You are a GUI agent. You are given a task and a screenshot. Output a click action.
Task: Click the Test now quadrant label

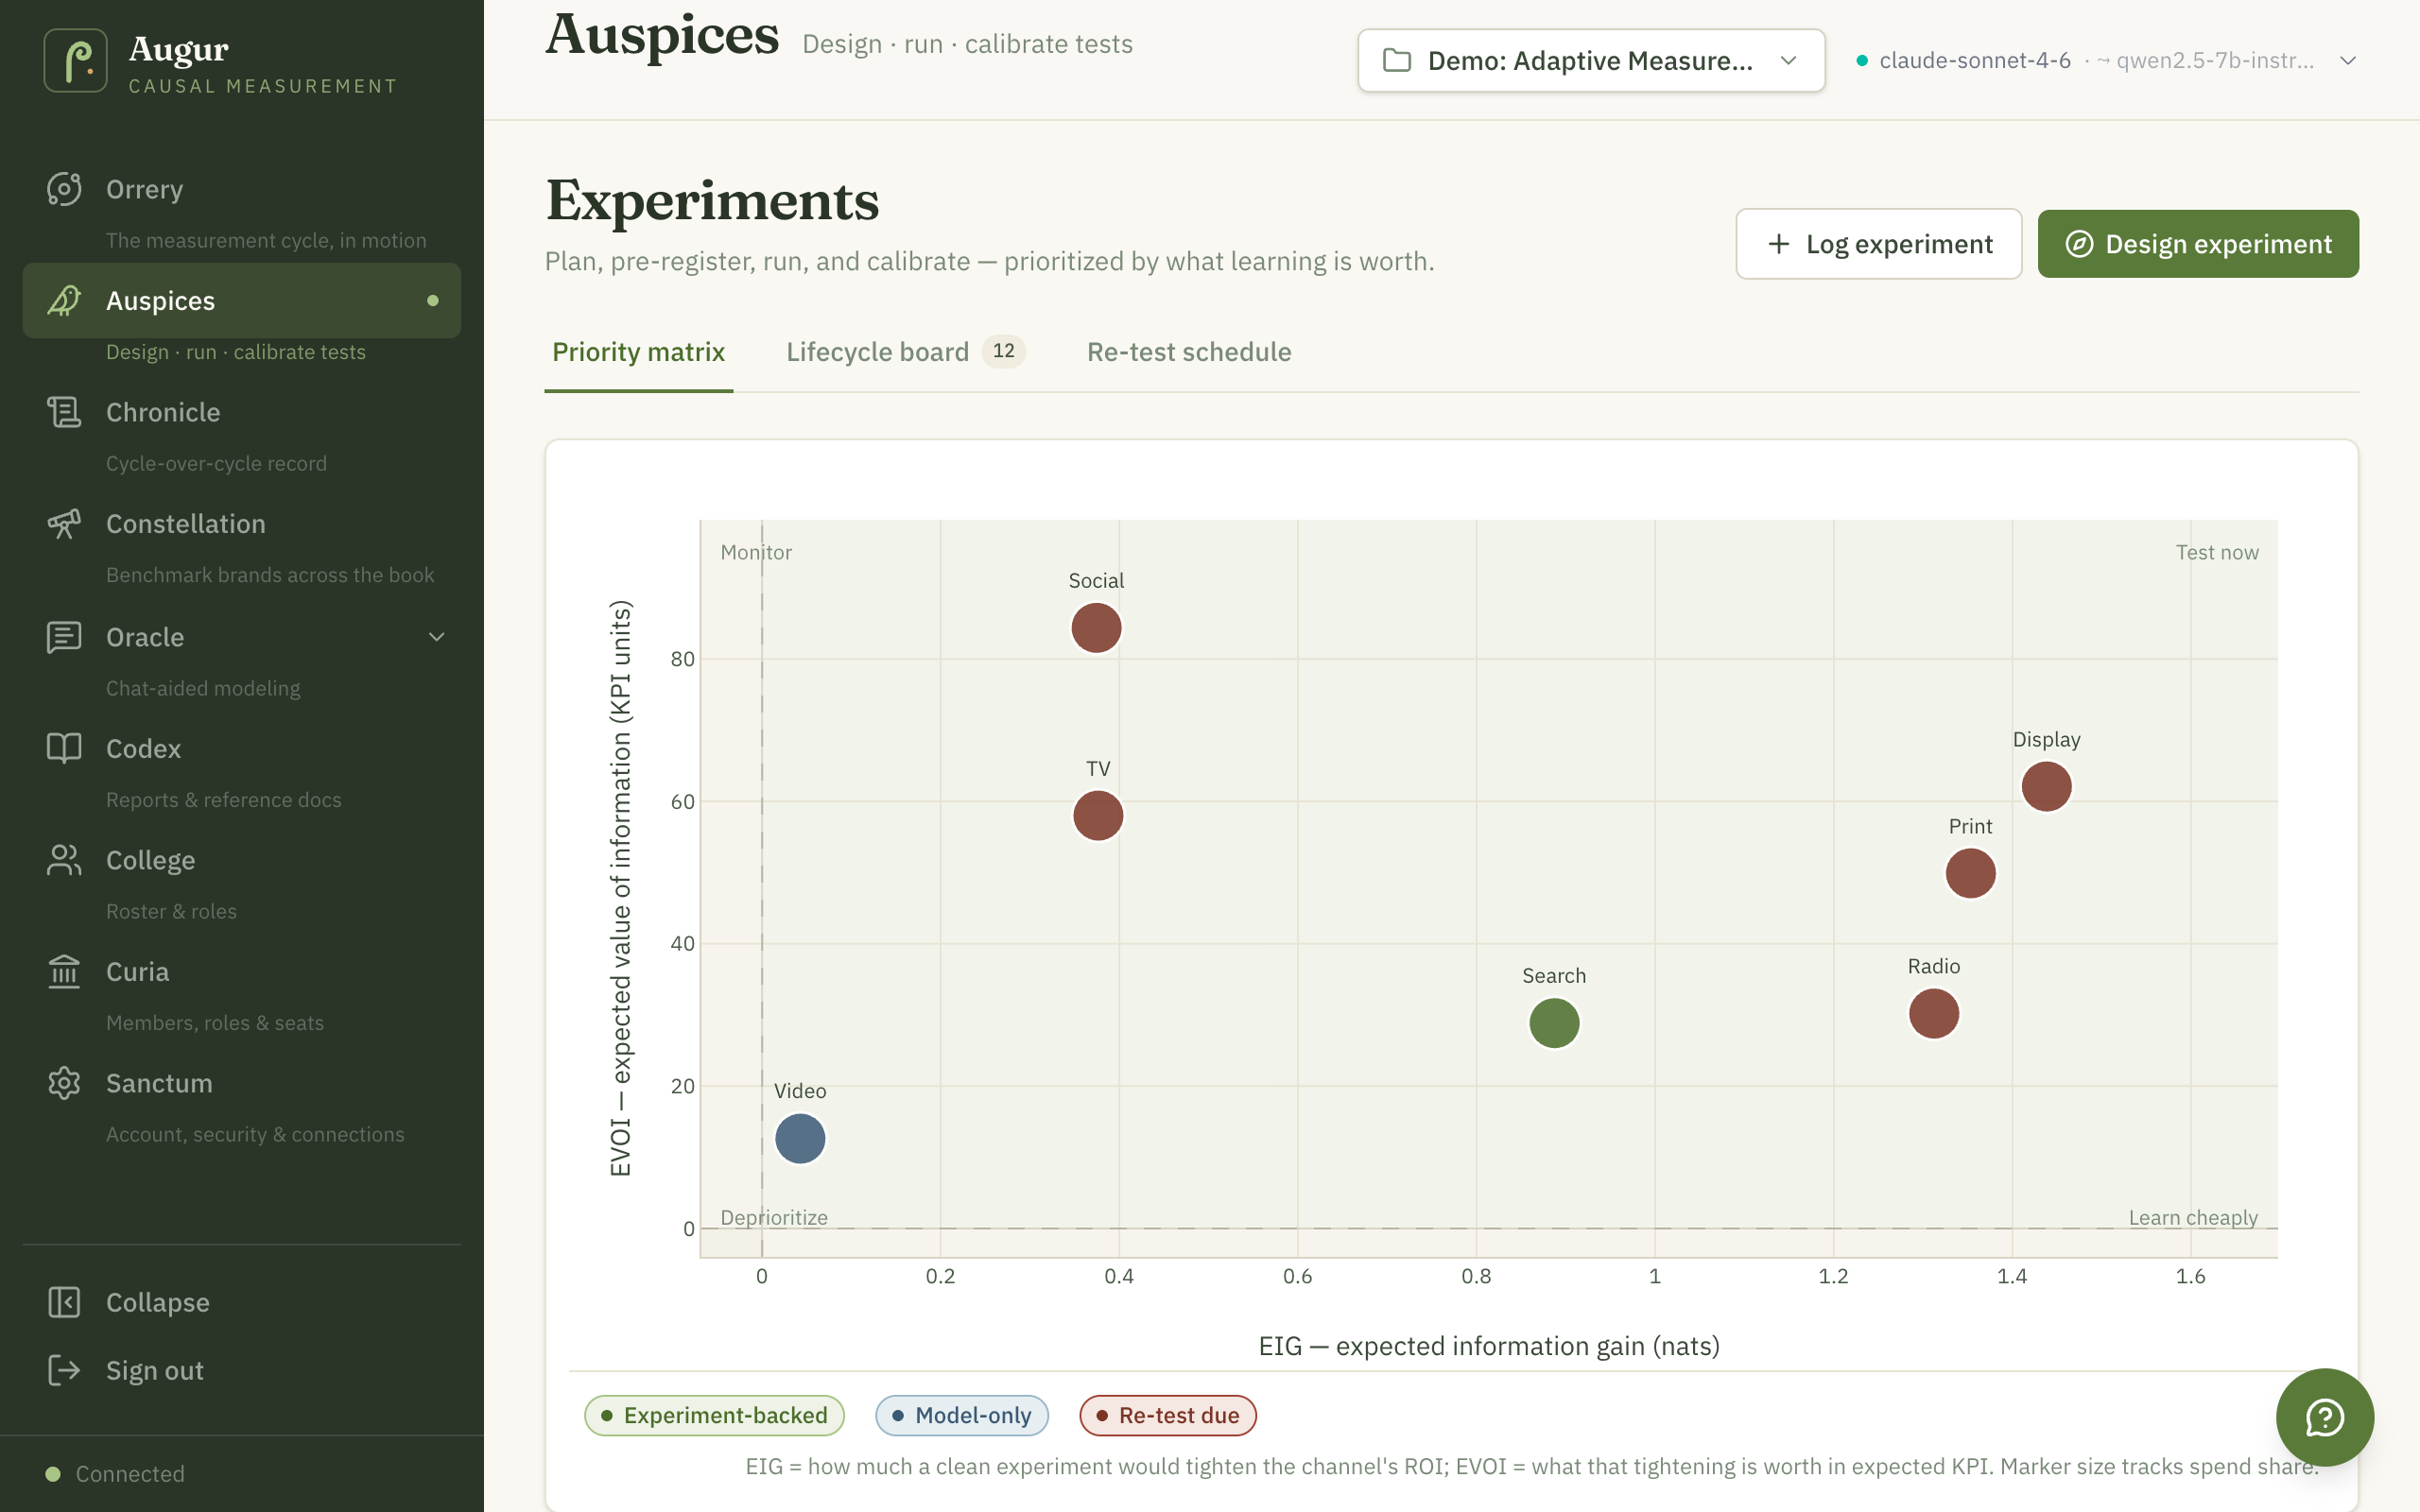[2217, 552]
